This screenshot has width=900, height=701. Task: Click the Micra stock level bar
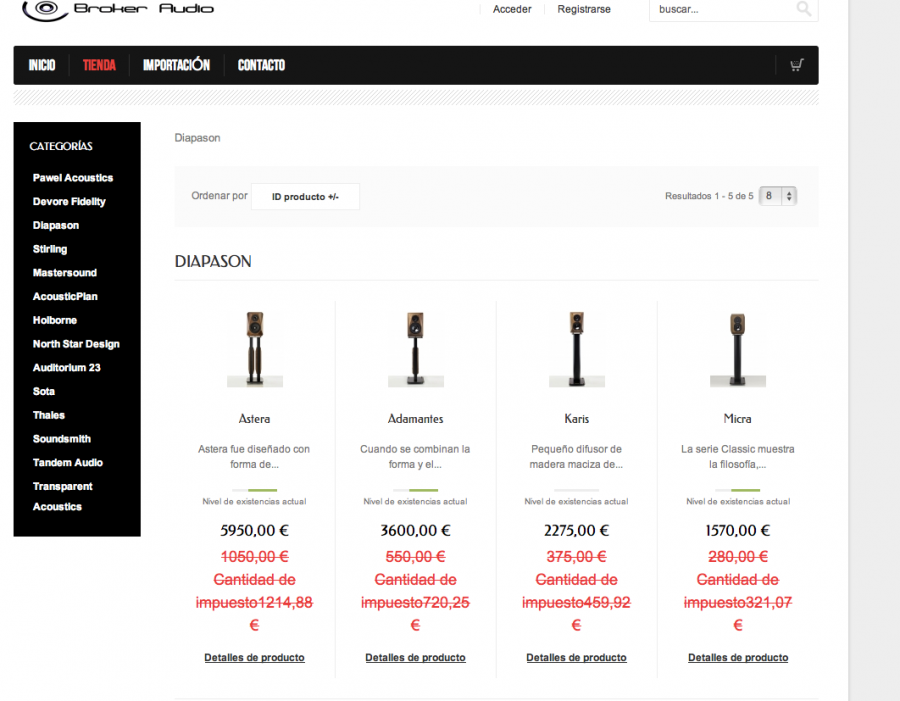[738, 490]
